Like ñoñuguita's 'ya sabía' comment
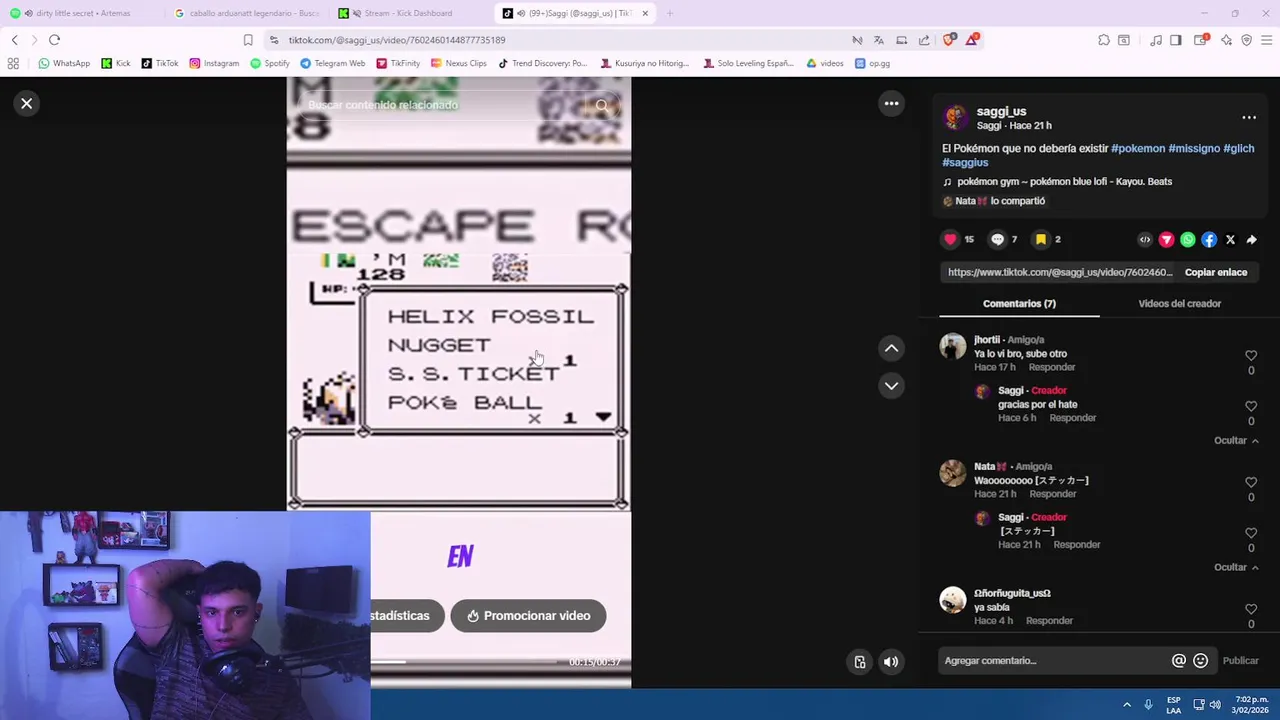 [x=1251, y=610]
